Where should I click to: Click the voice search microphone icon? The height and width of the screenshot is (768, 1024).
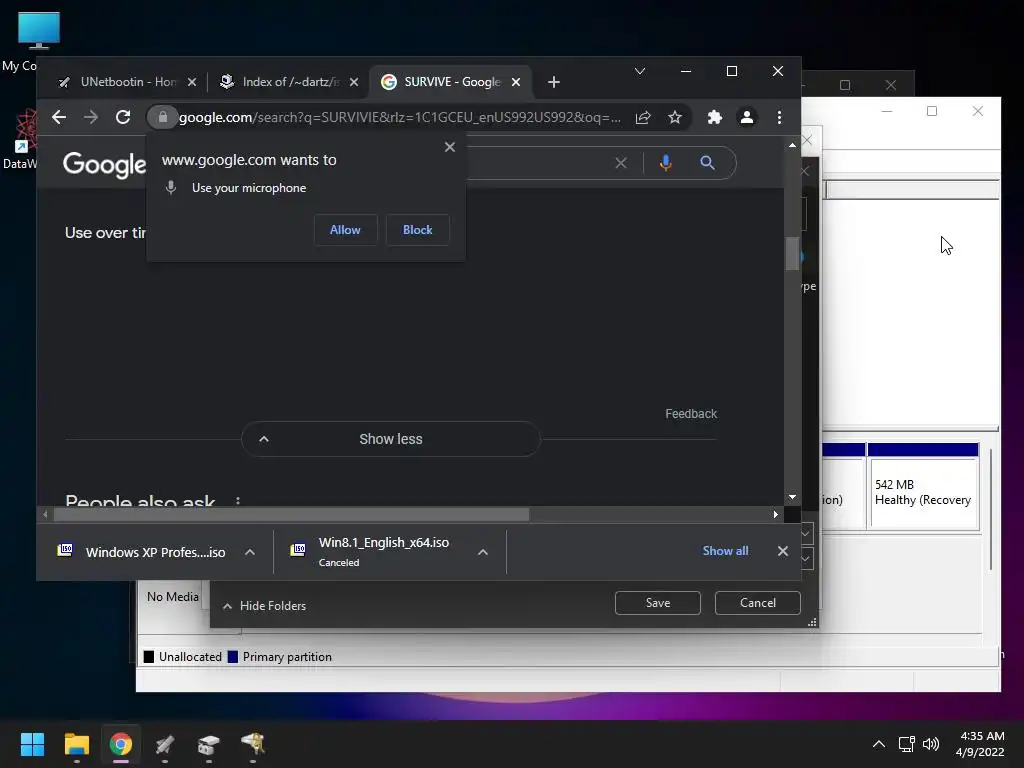point(665,163)
